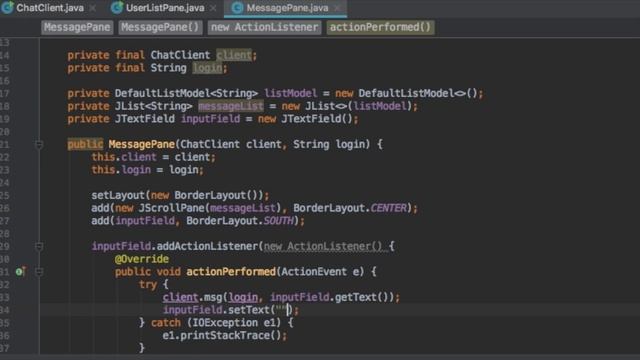Switch to the ChatClient.java tab
This screenshot has height=360, width=640.
(x=49, y=8)
